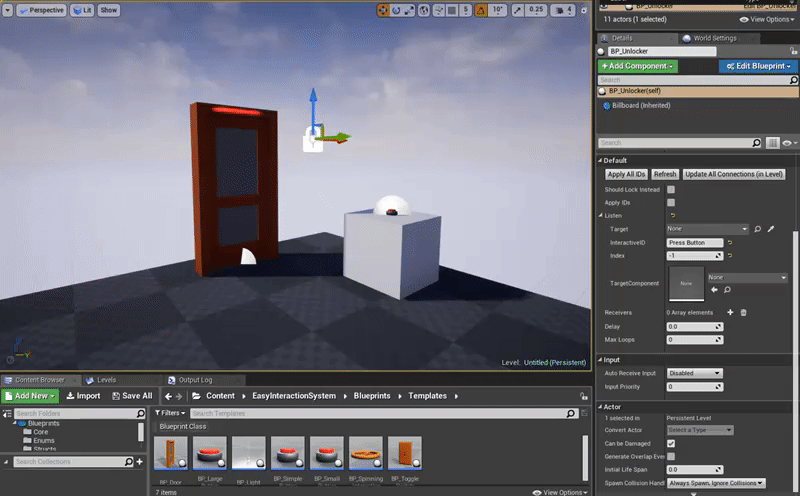The image size is (800, 496).
Task: Click the Add Component button
Action: click(x=638, y=66)
